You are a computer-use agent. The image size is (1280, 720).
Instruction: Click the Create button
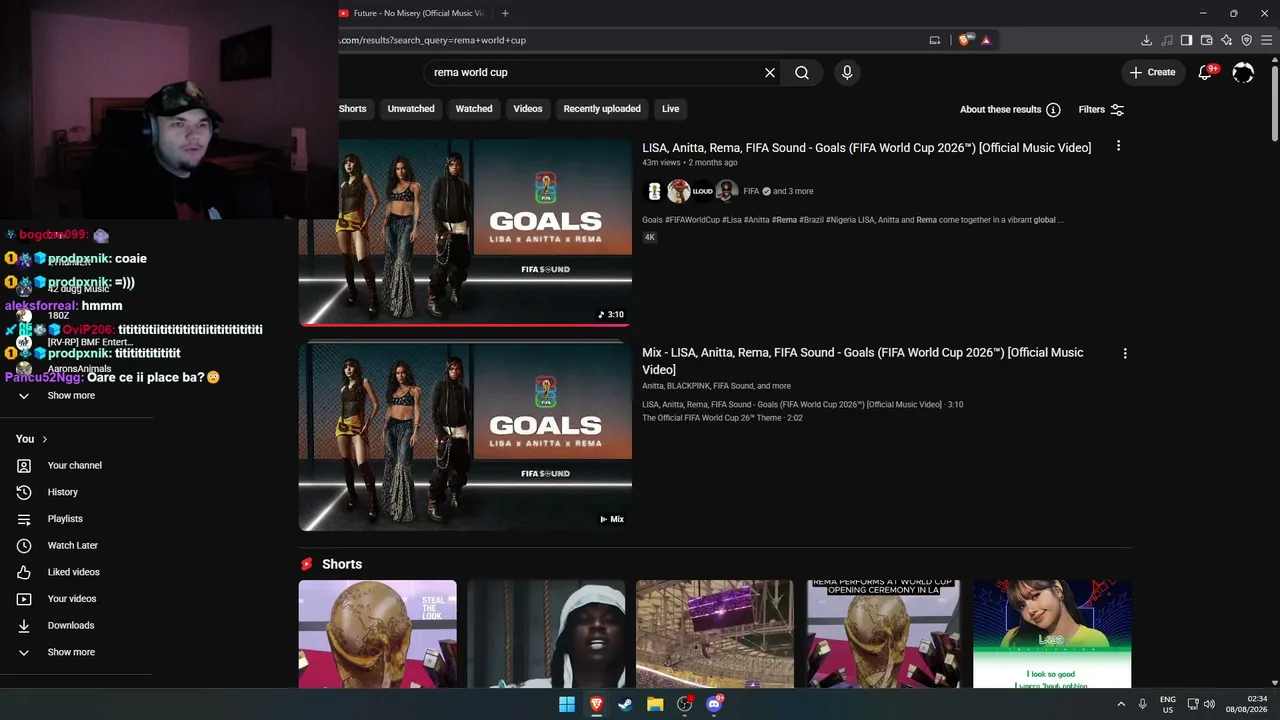1152,72
